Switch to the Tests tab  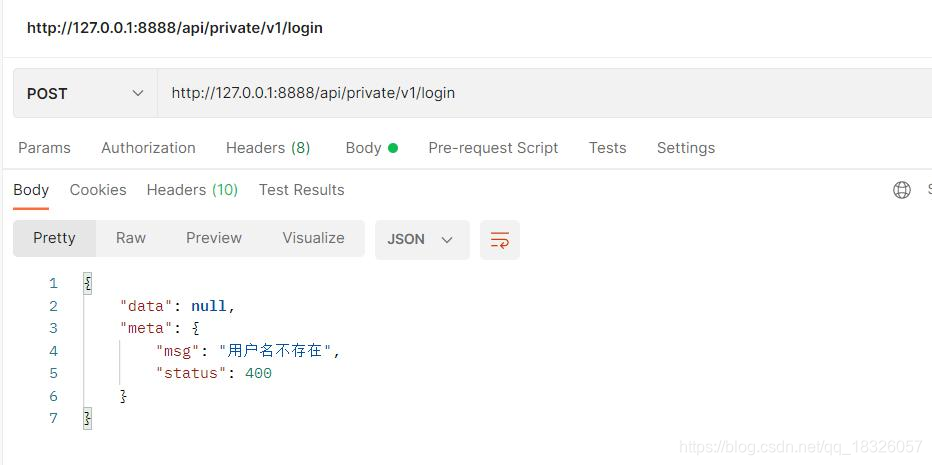click(607, 148)
